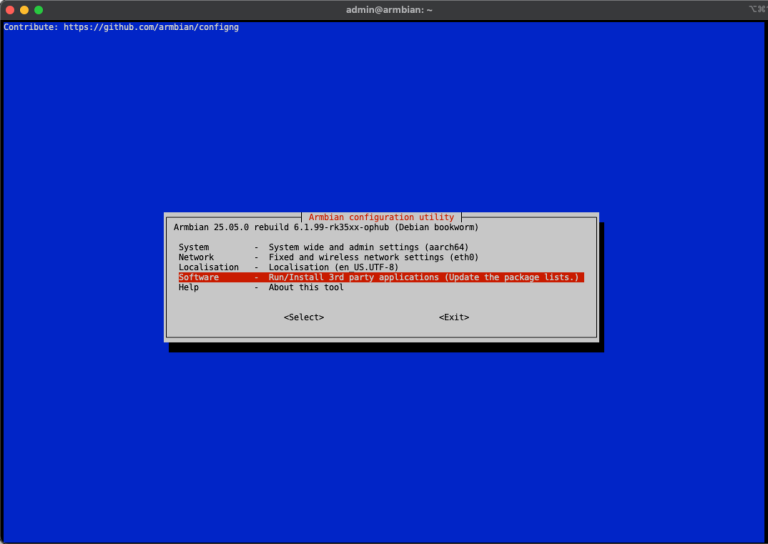The width and height of the screenshot is (768, 544).
Task: Click the 'en US.UTF-8' localisation description
Action: pyautogui.click(x=333, y=267)
